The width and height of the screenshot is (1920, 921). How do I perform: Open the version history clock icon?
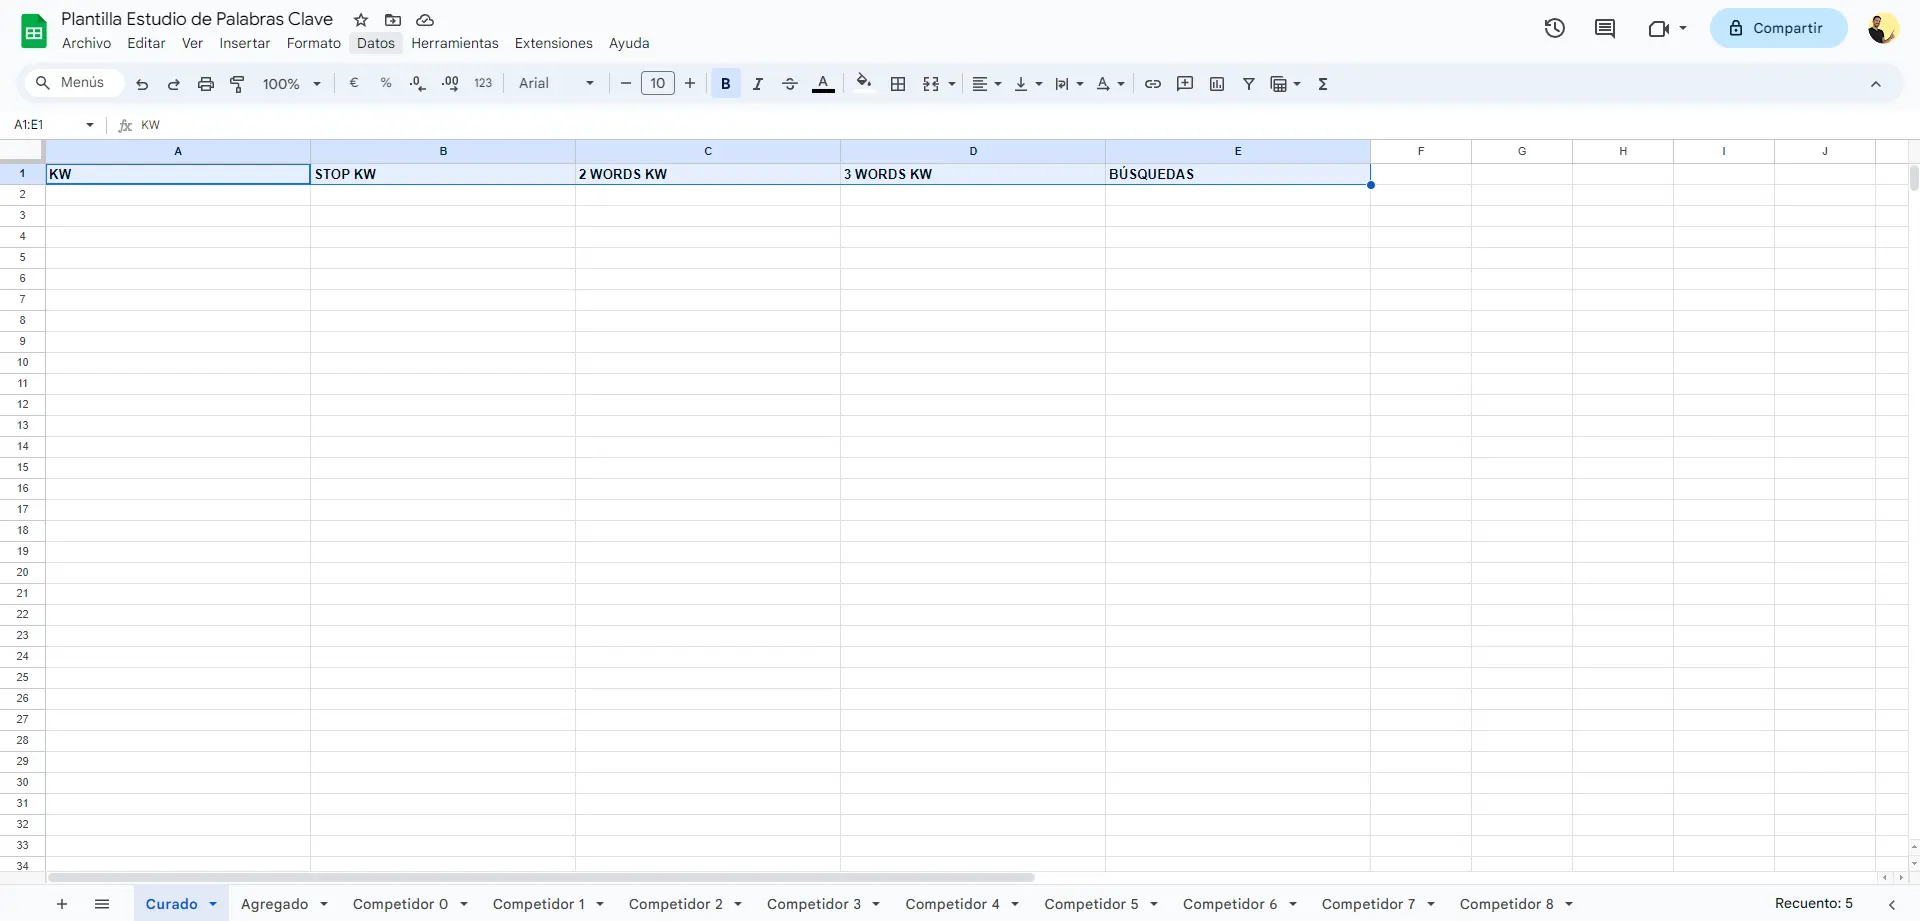(1554, 28)
